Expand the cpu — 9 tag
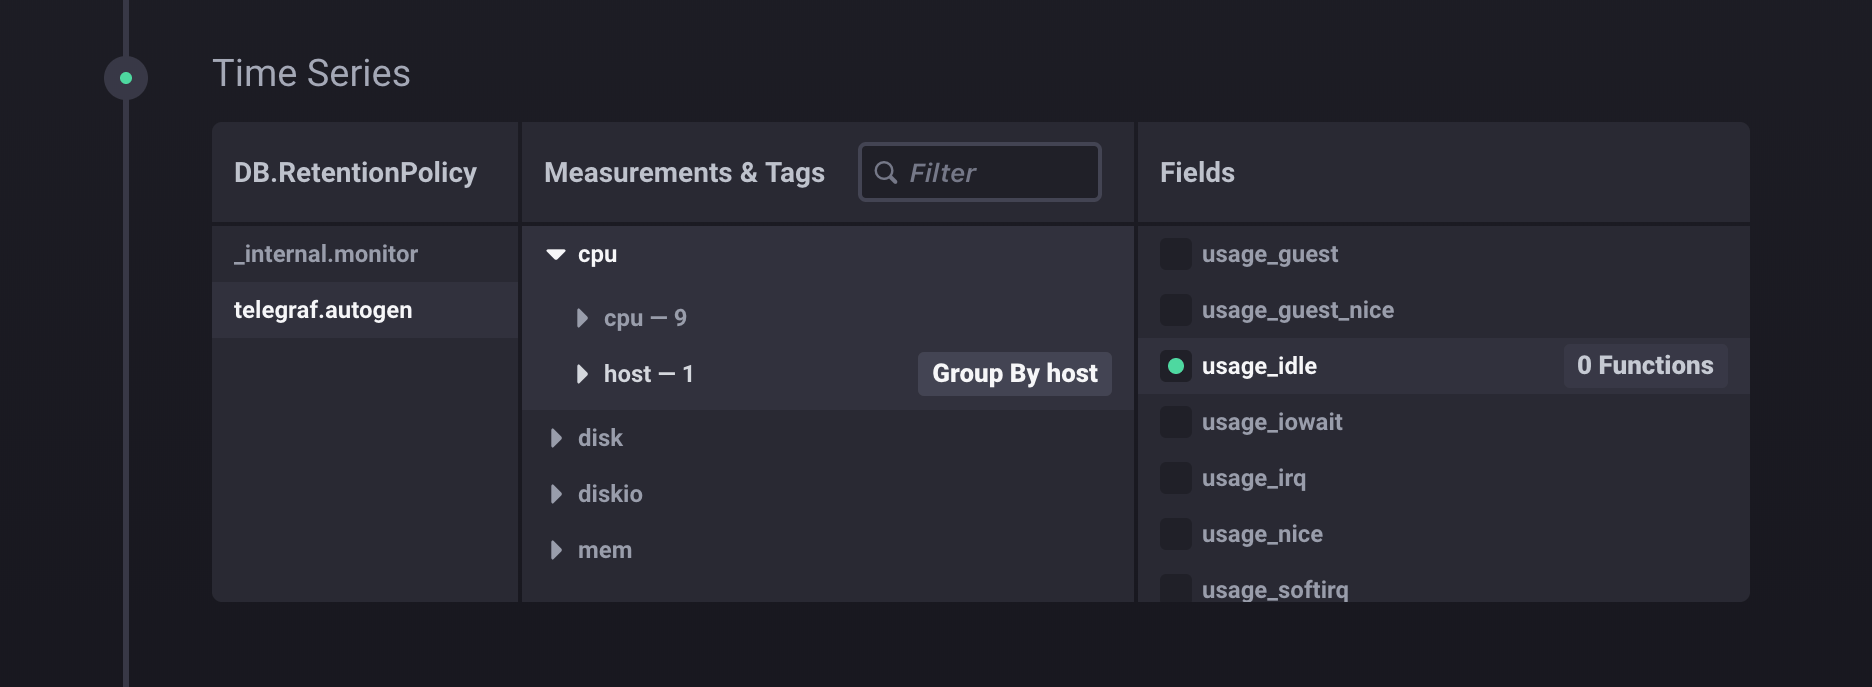 [582, 318]
